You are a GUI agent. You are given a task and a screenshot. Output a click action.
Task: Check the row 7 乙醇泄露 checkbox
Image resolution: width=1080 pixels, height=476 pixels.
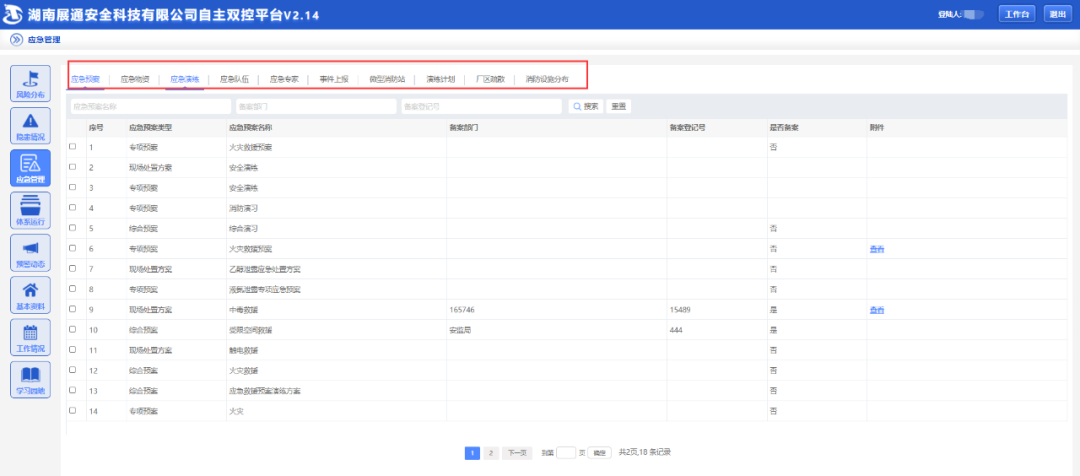[x=73, y=269]
